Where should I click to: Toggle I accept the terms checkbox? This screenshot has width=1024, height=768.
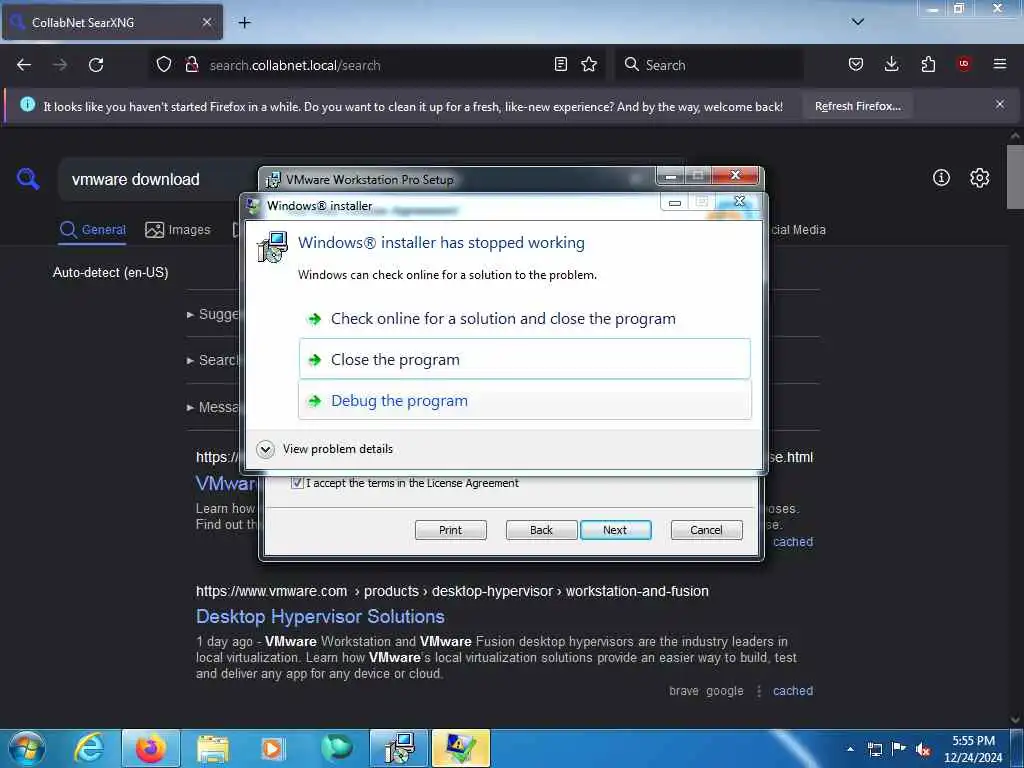[297, 483]
